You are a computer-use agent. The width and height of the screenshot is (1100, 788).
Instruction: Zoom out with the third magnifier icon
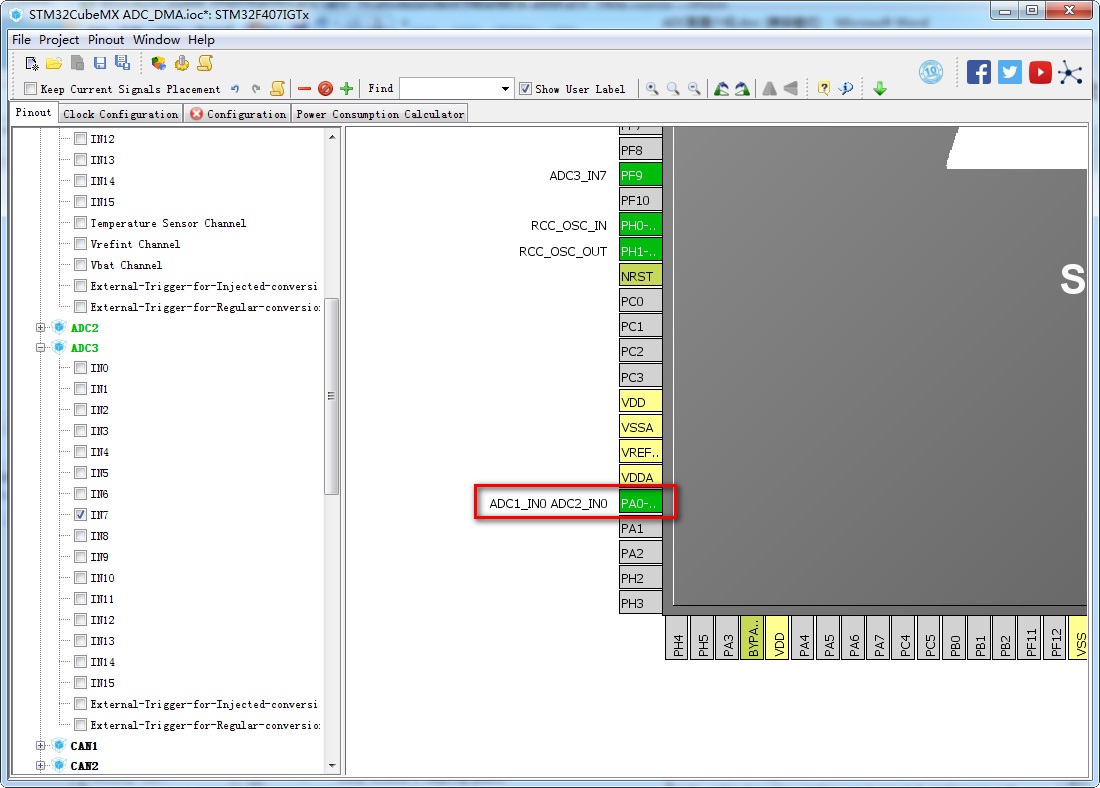[694, 88]
